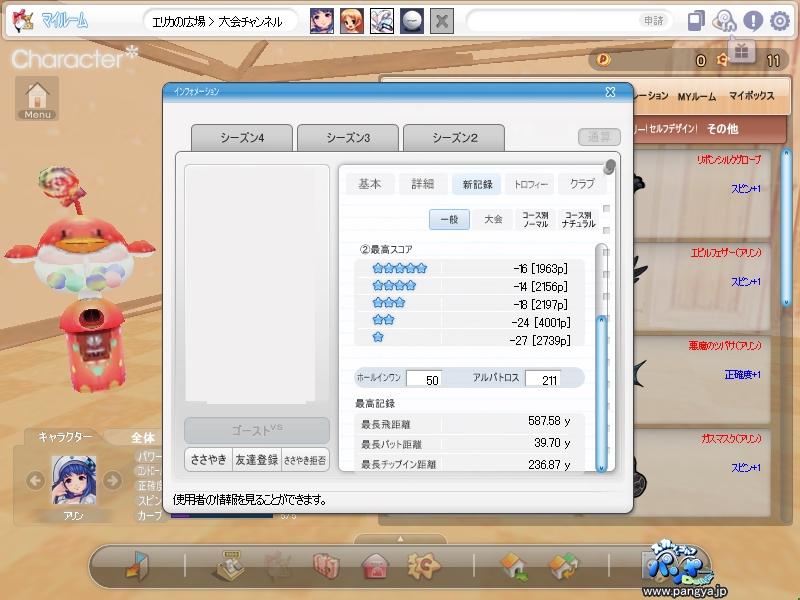Select the コース別ノーマル filter
The image size is (800, 600).
pyautogui.click(x=535, y=219)
